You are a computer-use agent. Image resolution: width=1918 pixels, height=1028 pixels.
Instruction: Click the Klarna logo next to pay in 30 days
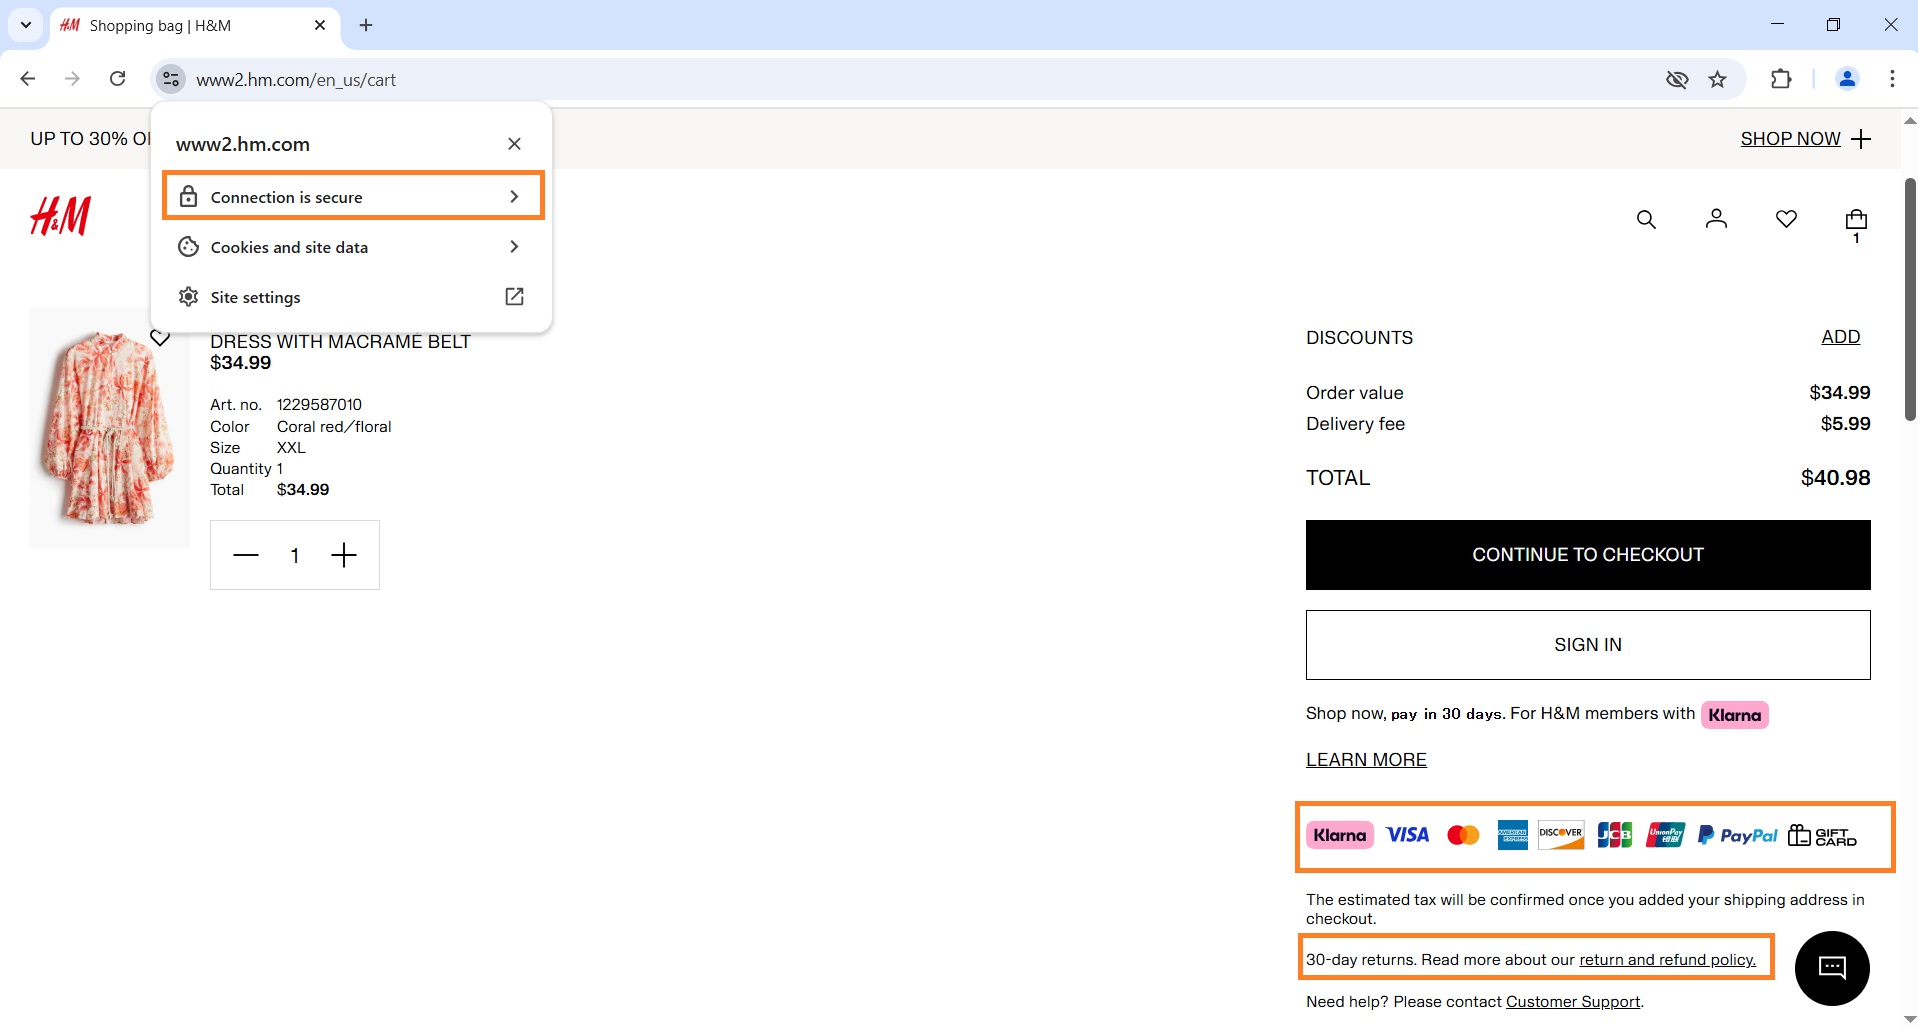[x=1734, y=714]
